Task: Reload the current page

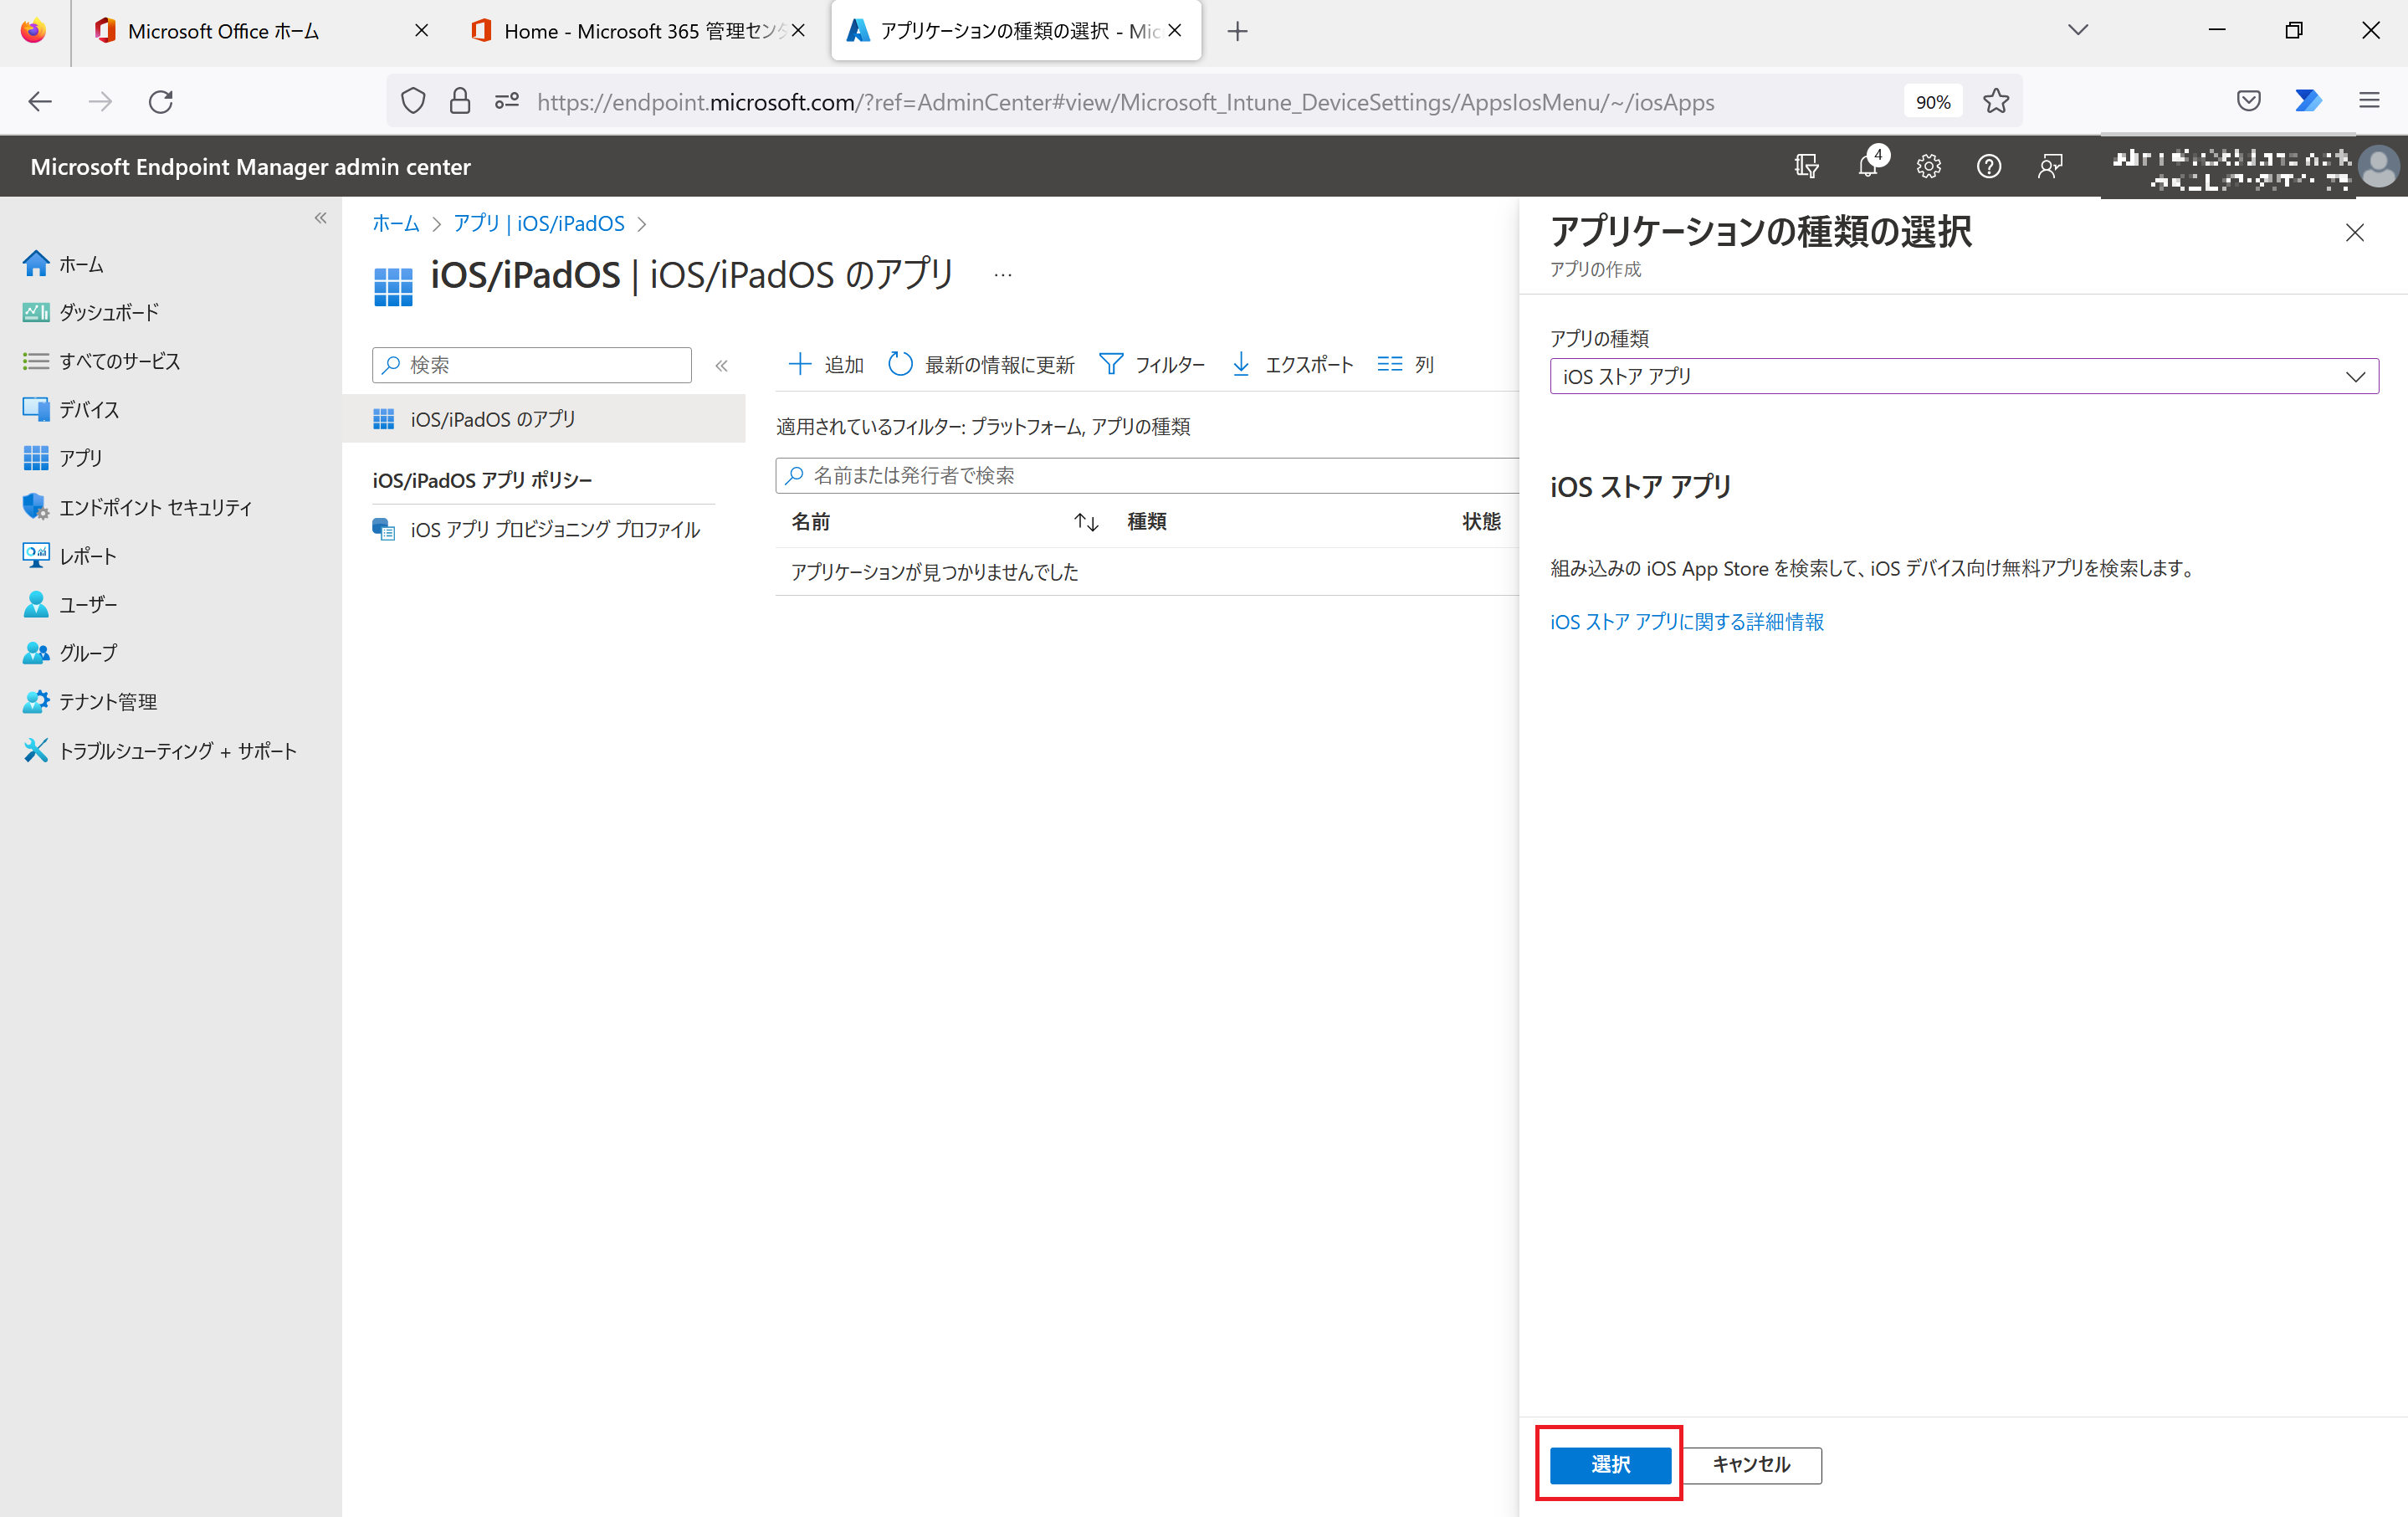Action: pyautogui.click(x=161, y=101)
